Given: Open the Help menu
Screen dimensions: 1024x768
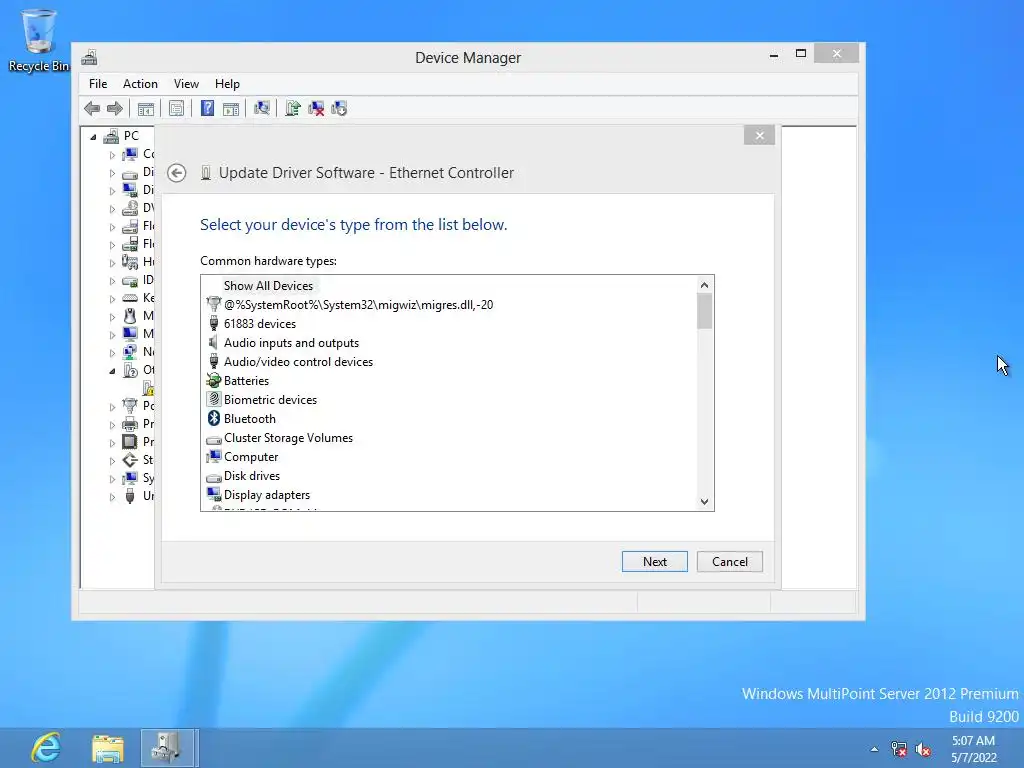Looking at the screenshot, I should [x=227, y=84].
